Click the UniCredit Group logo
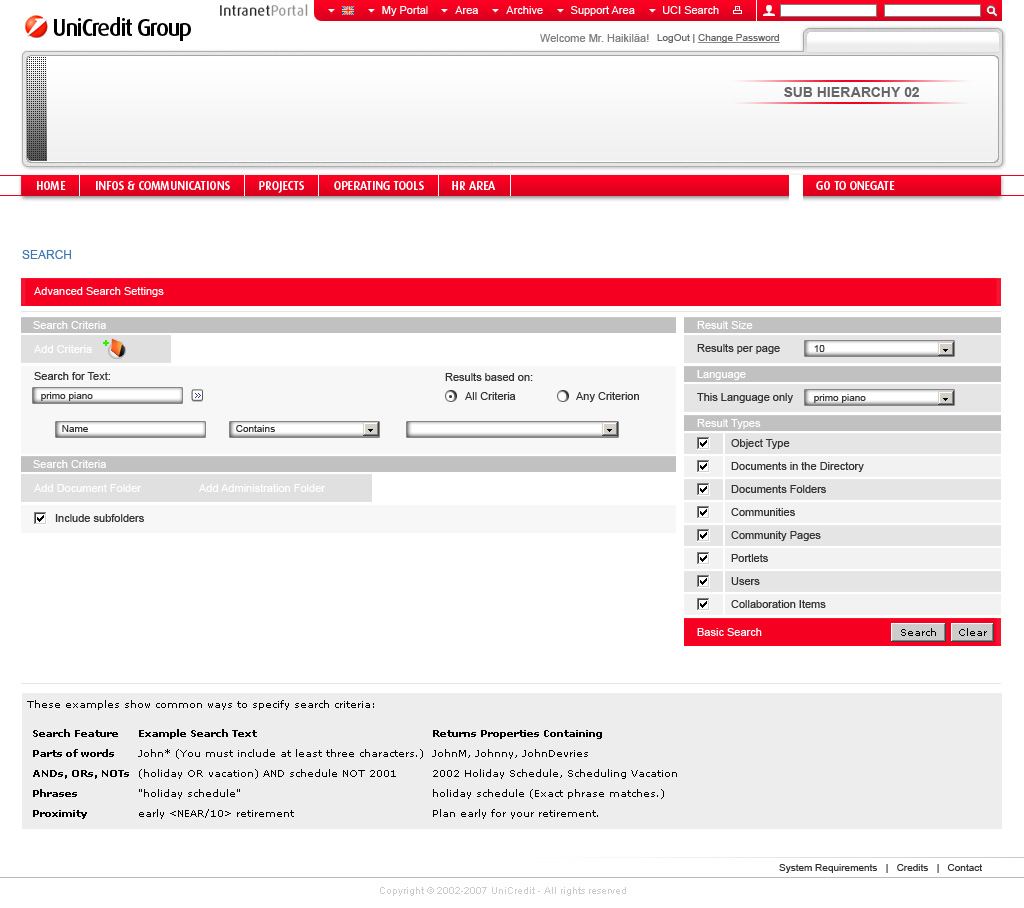Image resolution: width=1024 pixels, height=908 pixels. coord(108,28)
